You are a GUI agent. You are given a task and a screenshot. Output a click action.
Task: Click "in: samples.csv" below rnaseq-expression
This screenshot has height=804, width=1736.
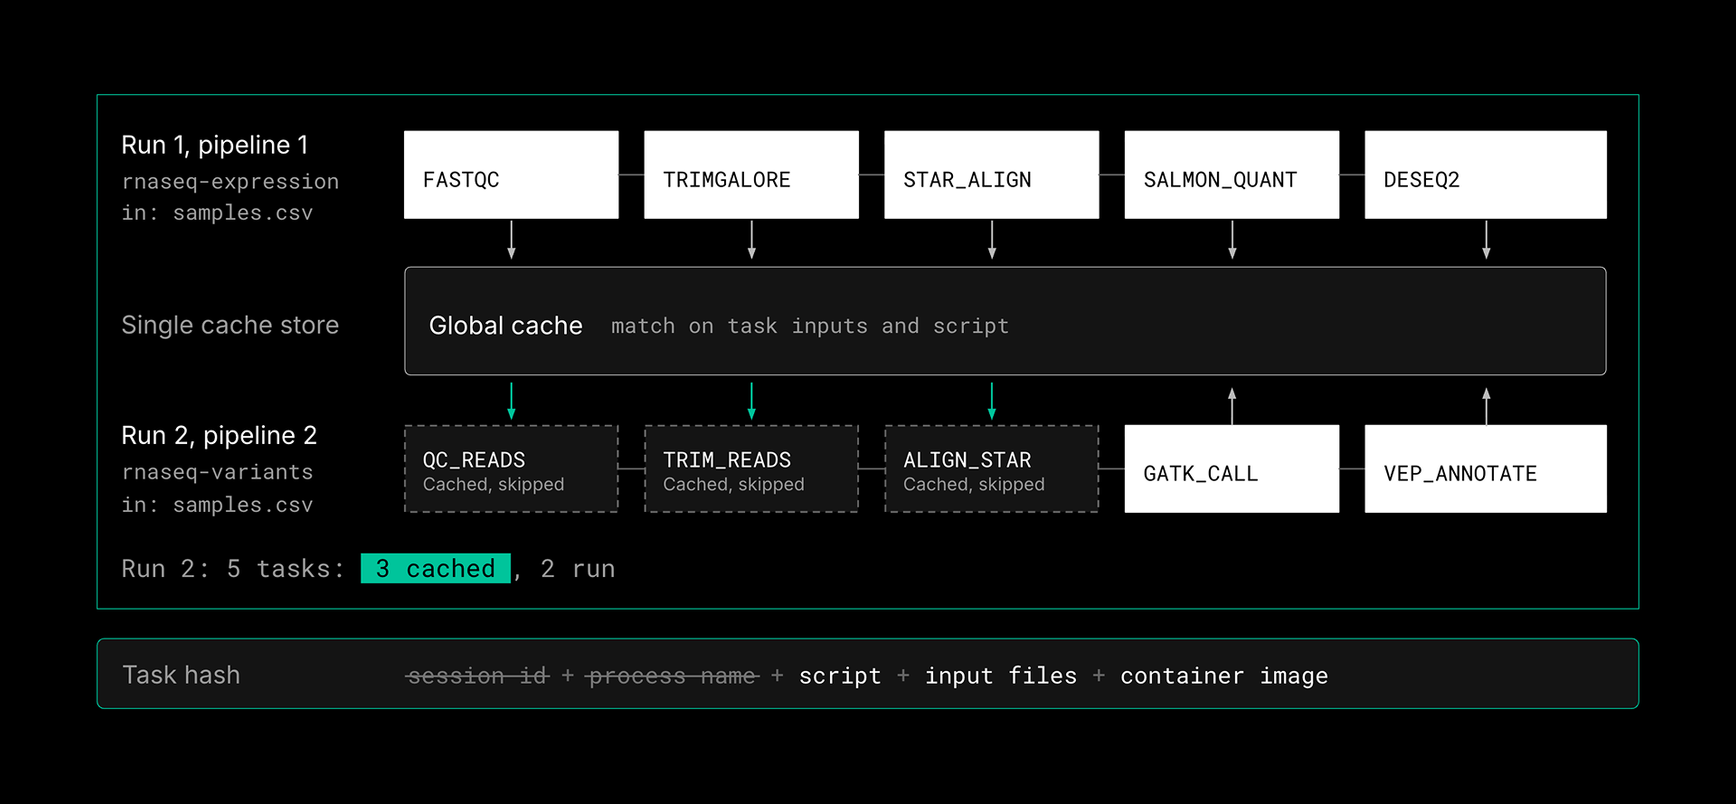pos(217,213)
